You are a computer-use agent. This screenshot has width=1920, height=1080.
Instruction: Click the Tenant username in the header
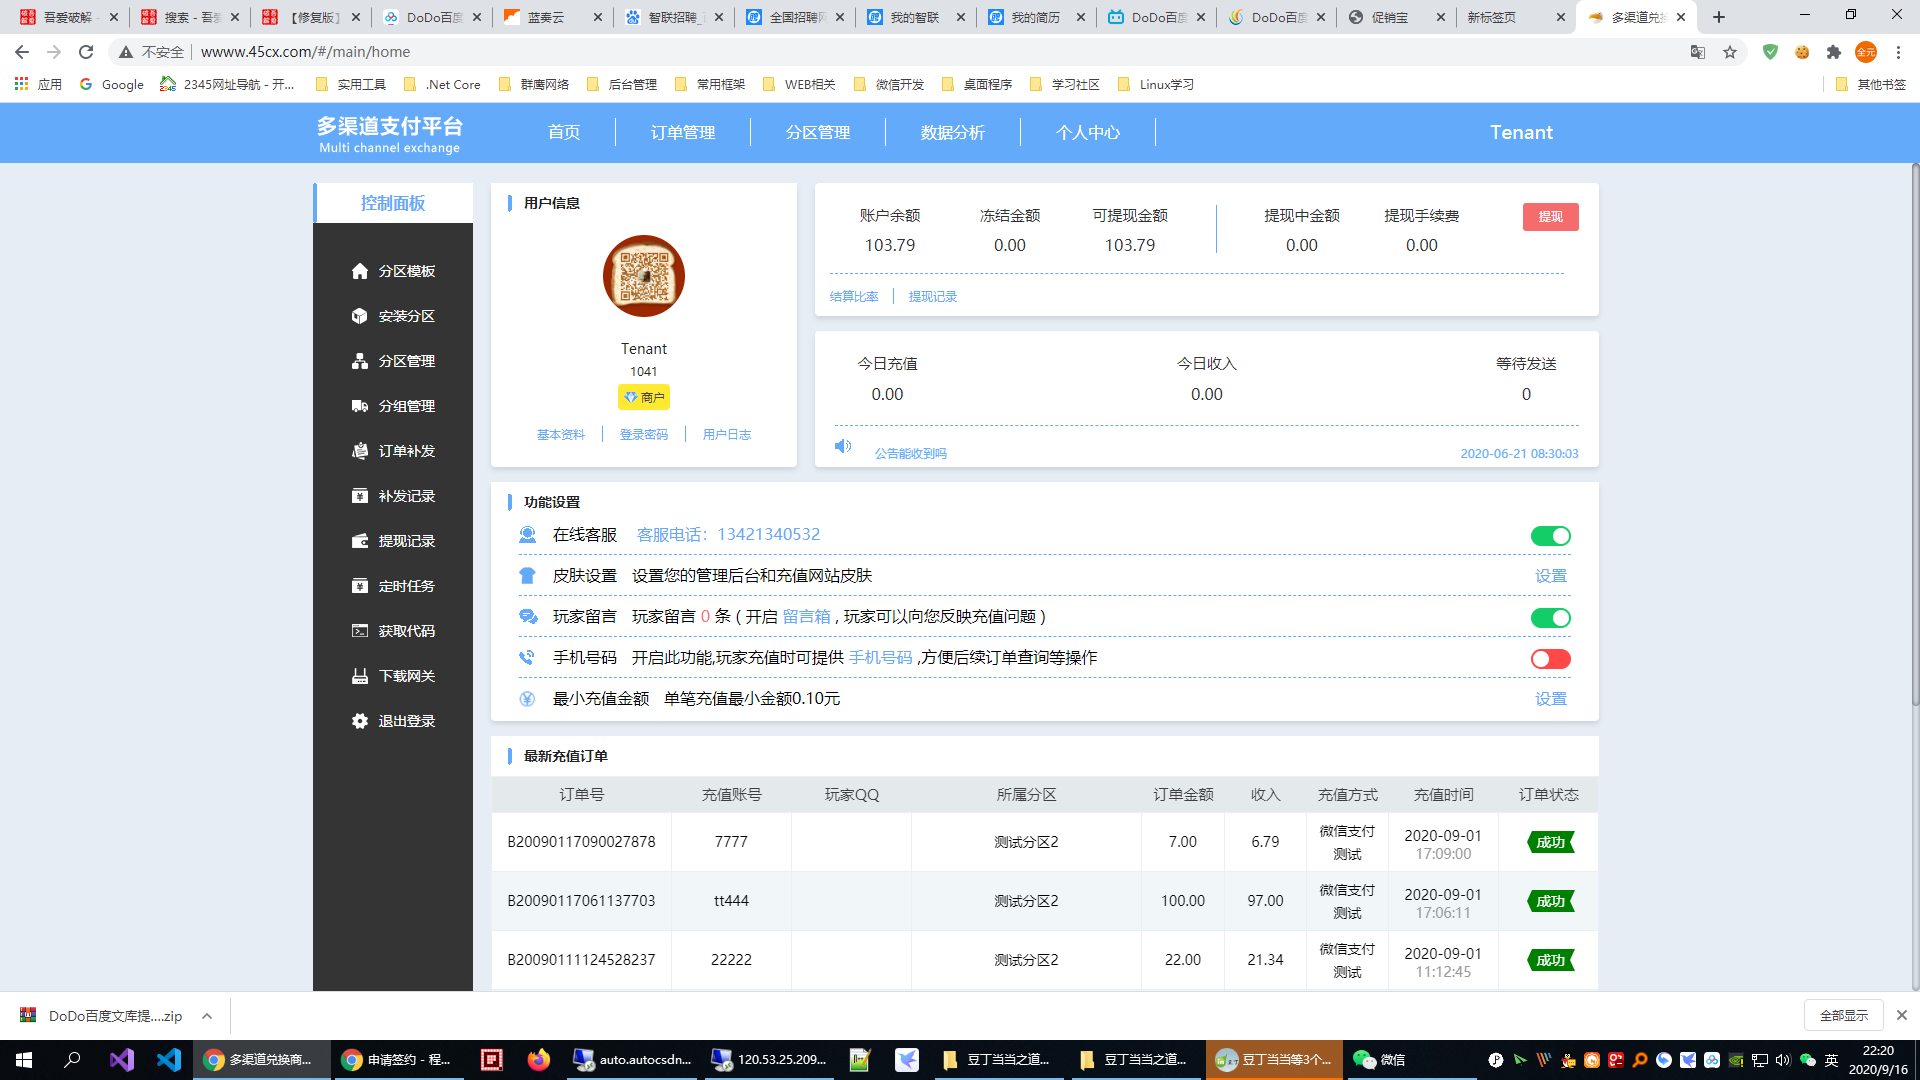1521,132
